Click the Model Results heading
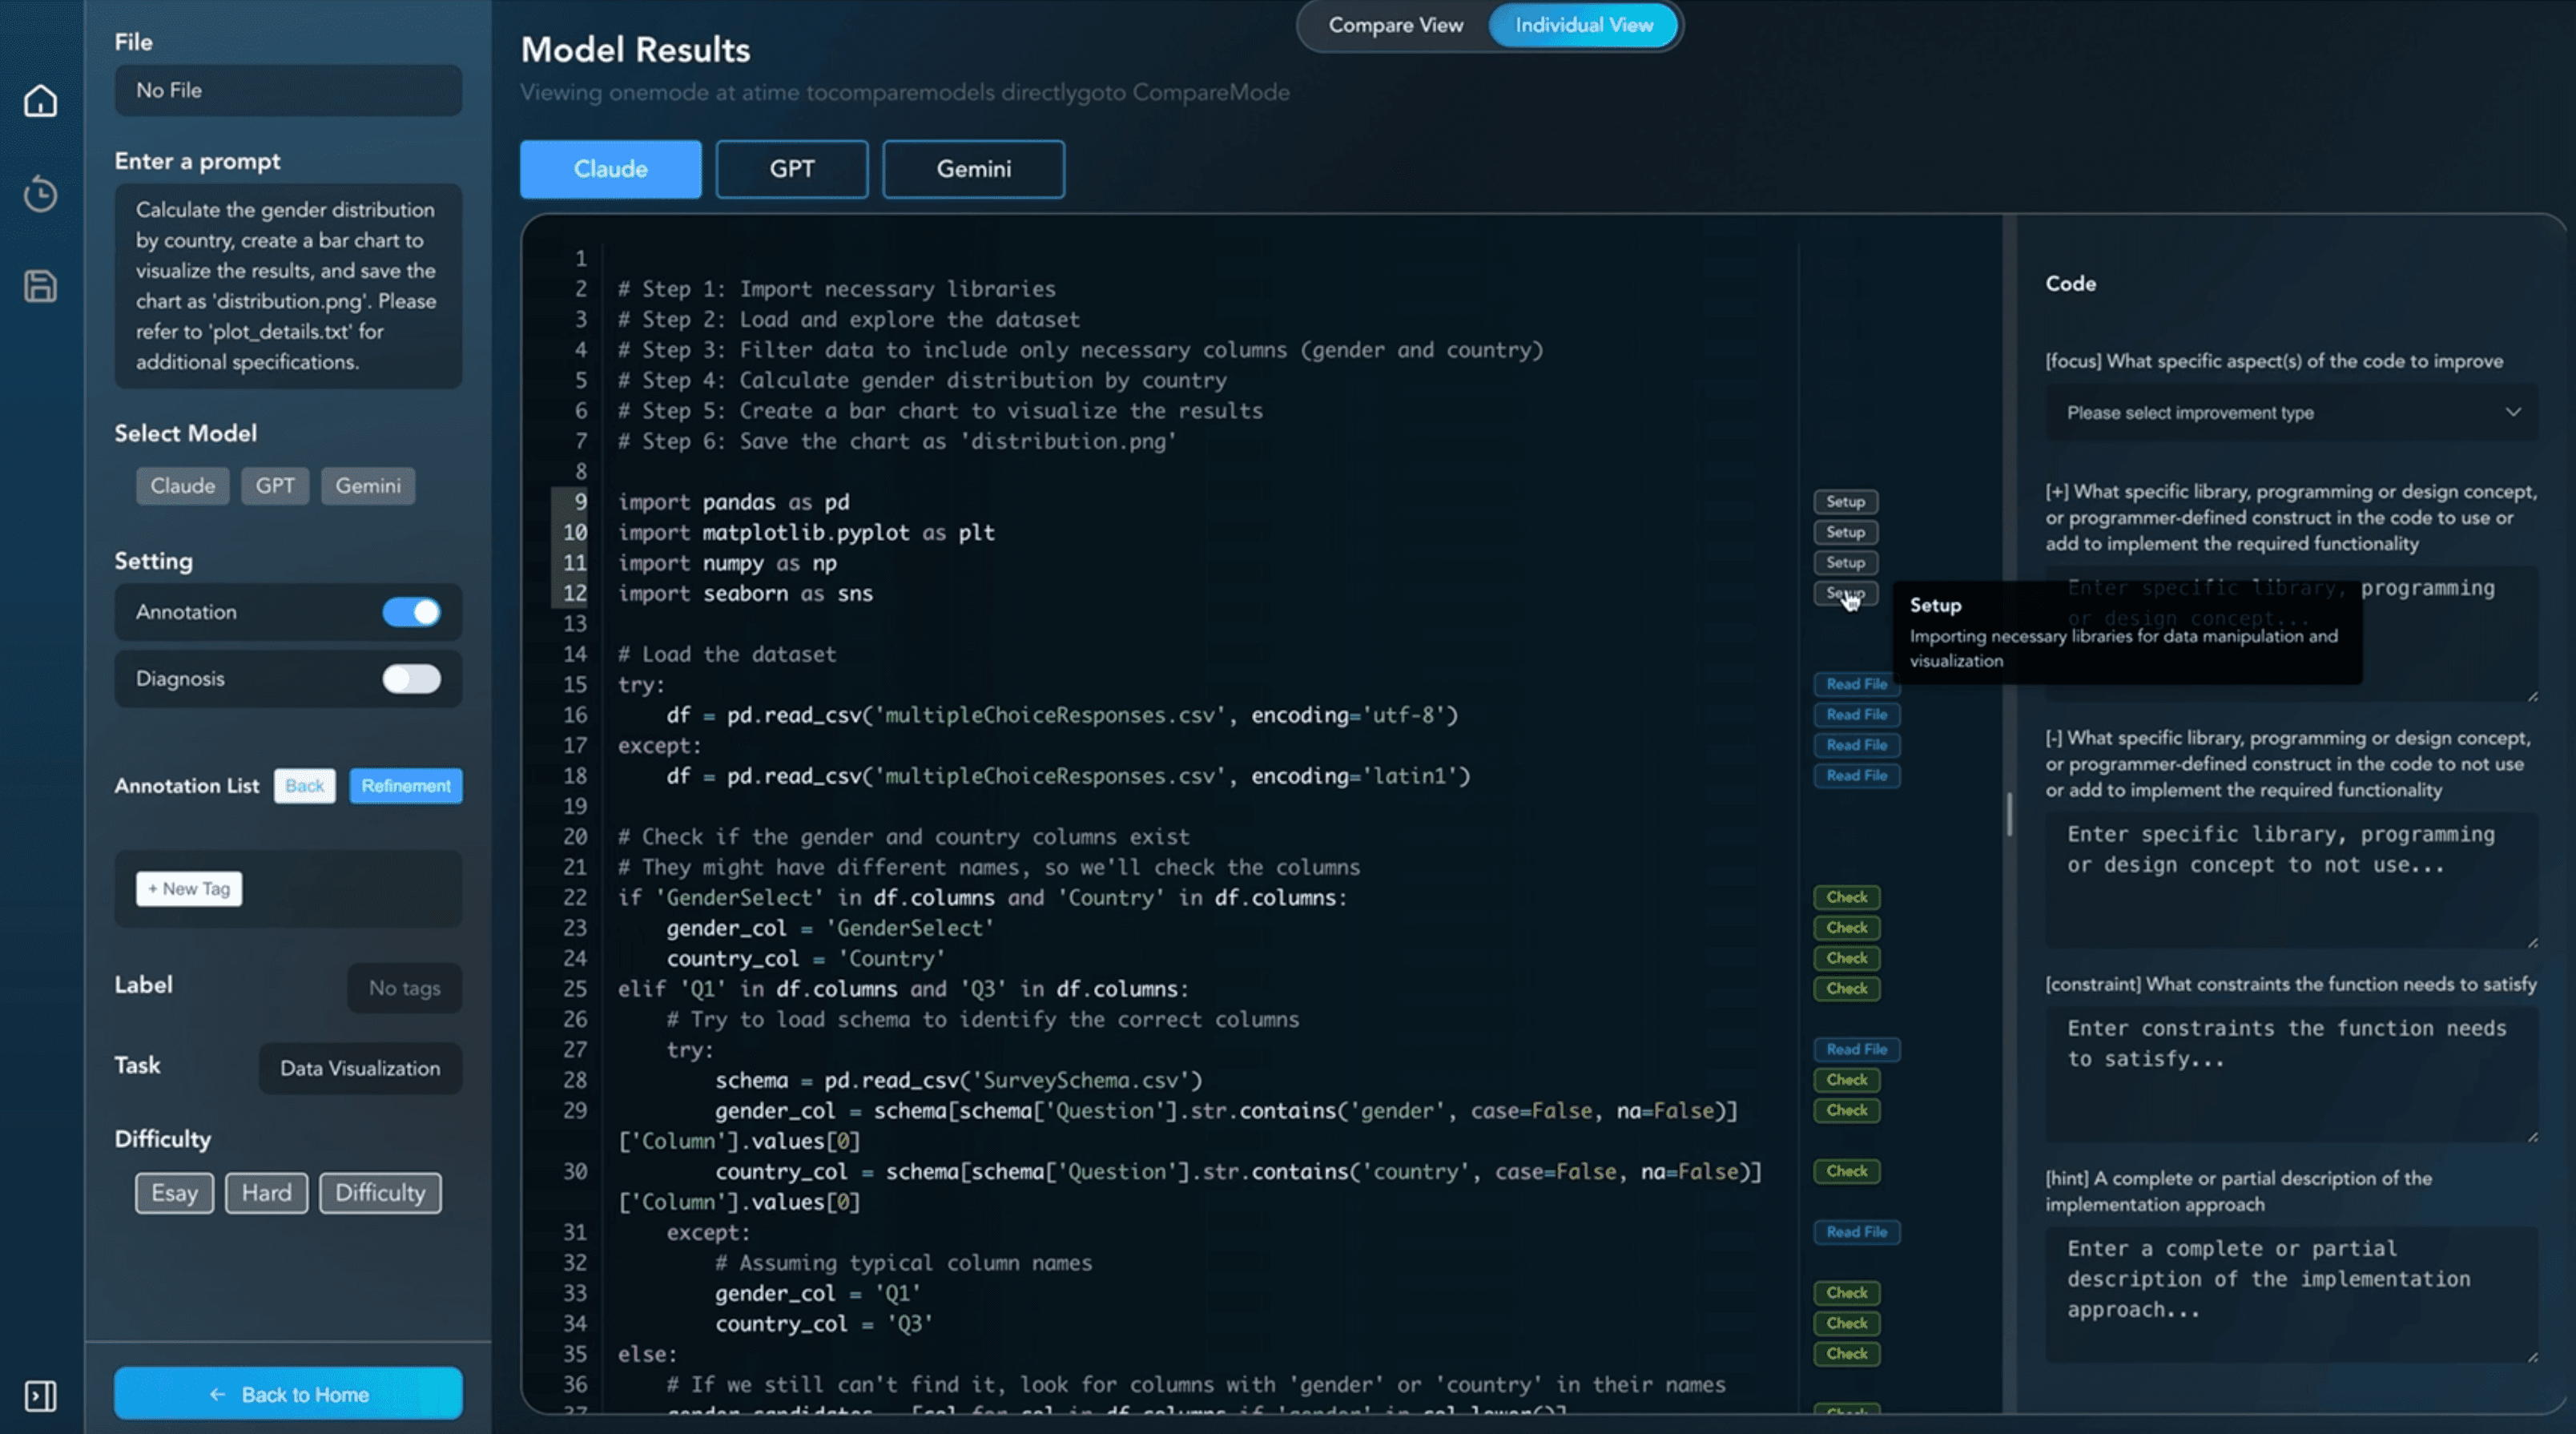Image resolution: width=2576 pixels, height=1434 pixels. 635,50
